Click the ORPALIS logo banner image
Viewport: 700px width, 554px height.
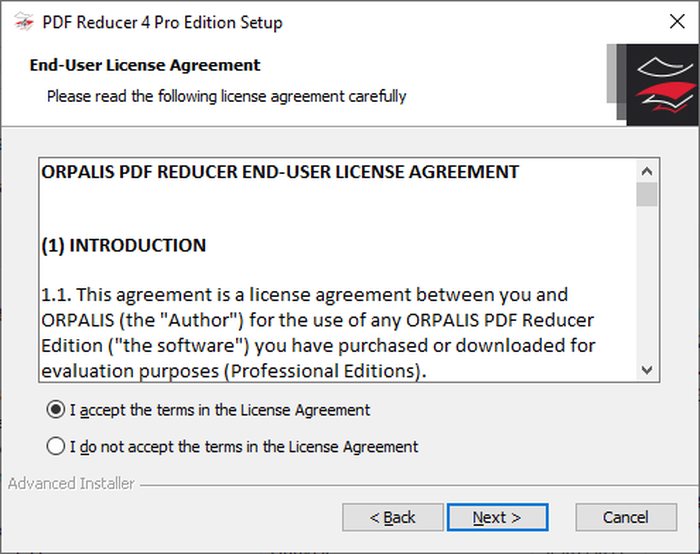click(x=653, y=85)
